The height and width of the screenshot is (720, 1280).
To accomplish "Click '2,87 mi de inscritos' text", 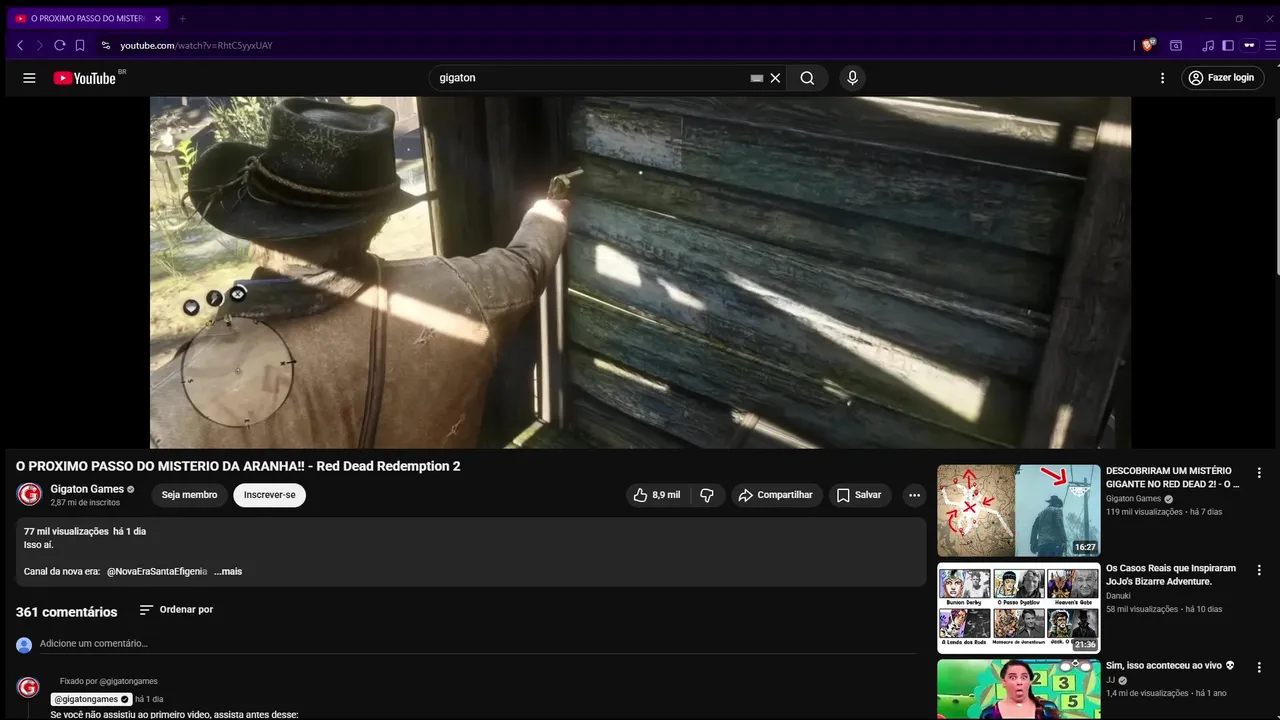I will (x=85, y=503).
